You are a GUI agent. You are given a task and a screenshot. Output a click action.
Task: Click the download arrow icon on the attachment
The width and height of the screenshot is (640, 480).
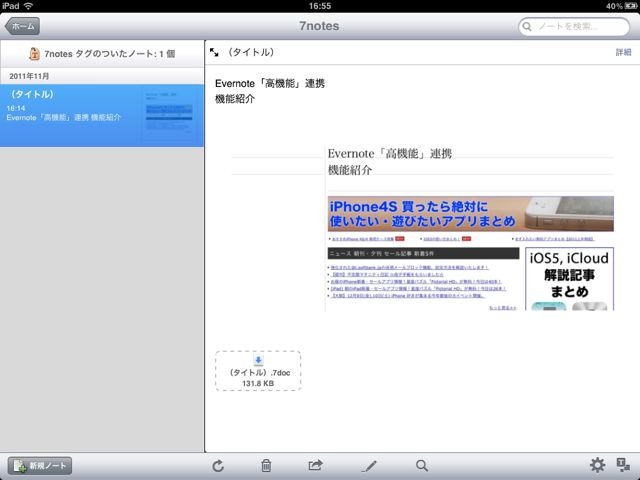(x=258, y=360)
